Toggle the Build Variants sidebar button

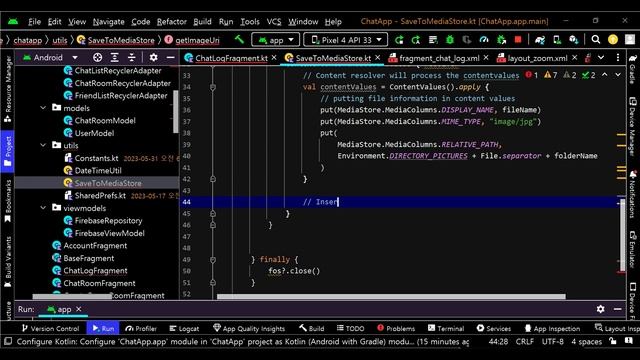pos(8,262)
